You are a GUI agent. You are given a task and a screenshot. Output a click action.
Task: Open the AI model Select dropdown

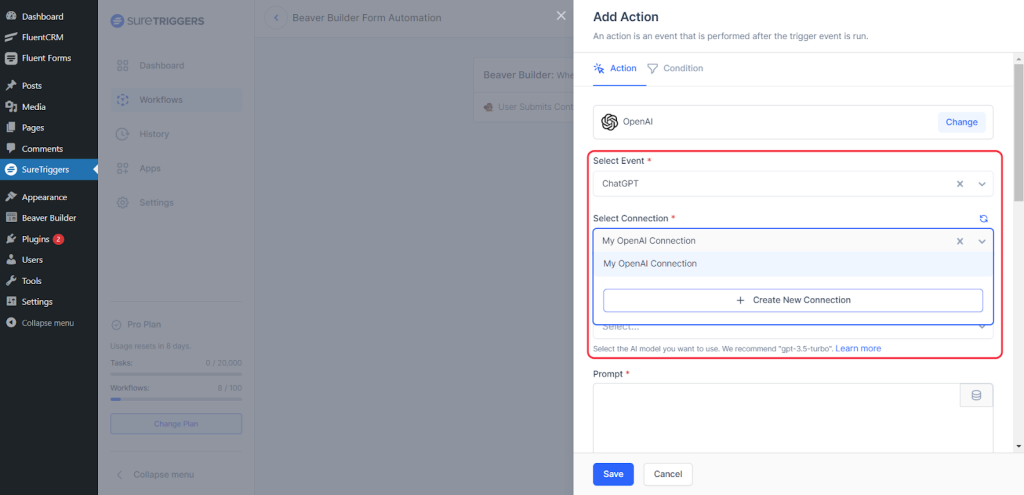coord(982,326)
